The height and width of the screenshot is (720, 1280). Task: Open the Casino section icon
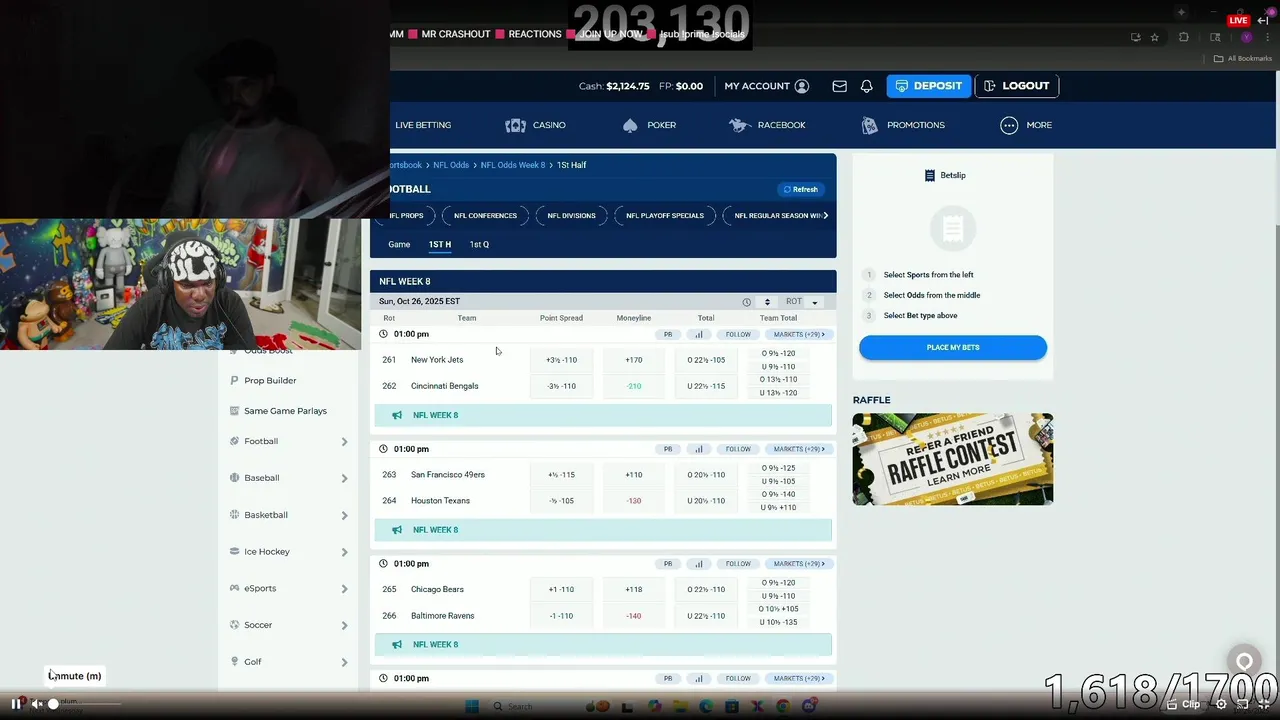pos(515,125)
